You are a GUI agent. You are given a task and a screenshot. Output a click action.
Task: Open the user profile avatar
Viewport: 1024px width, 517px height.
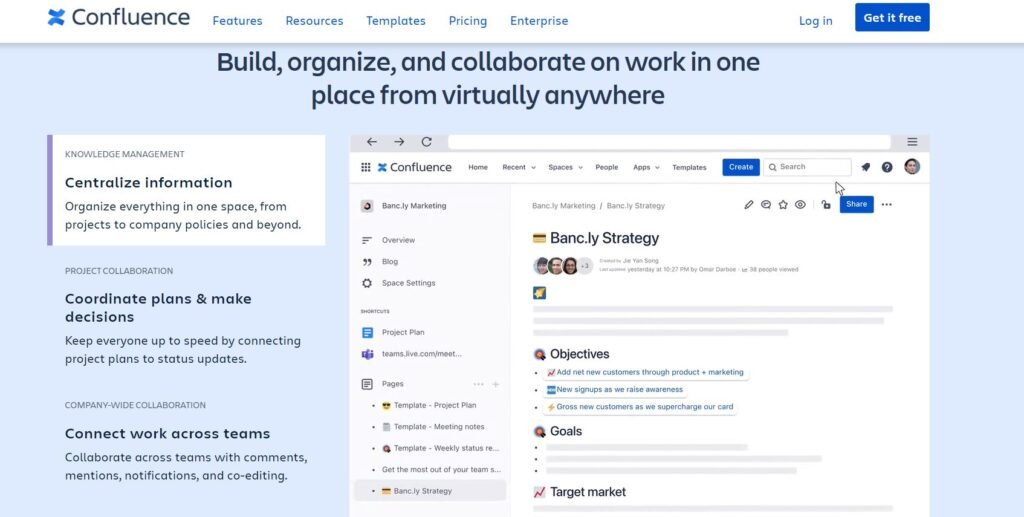tap(912, 166)
